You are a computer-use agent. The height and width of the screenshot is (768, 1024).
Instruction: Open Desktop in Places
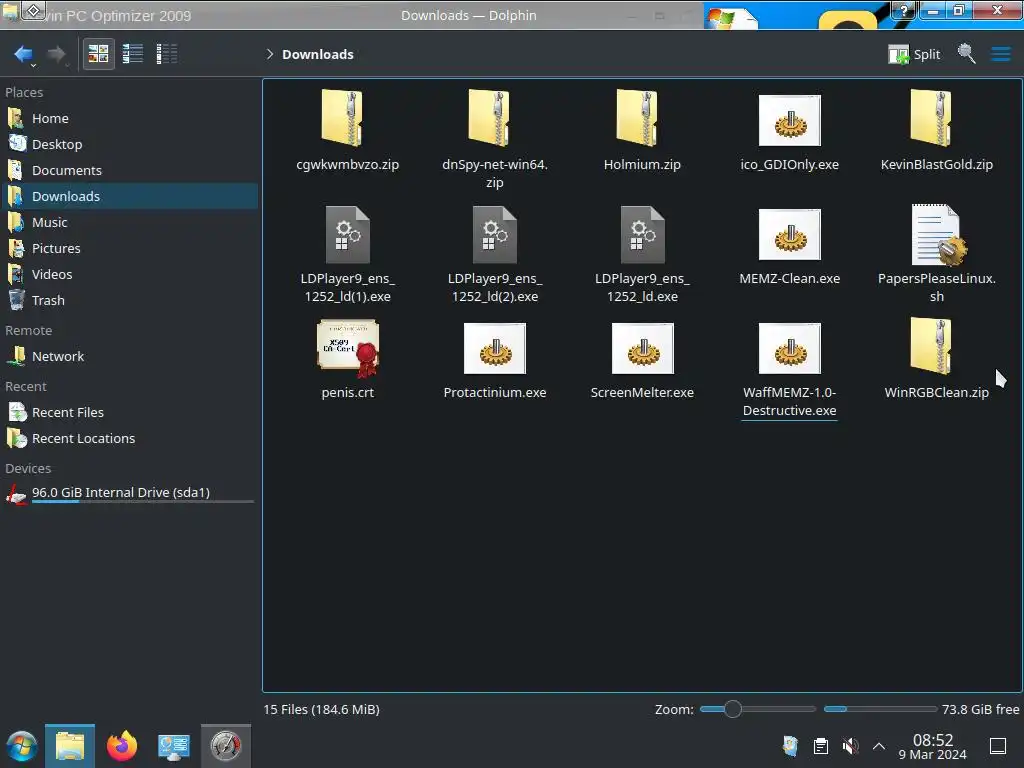(x=131, y=144)
